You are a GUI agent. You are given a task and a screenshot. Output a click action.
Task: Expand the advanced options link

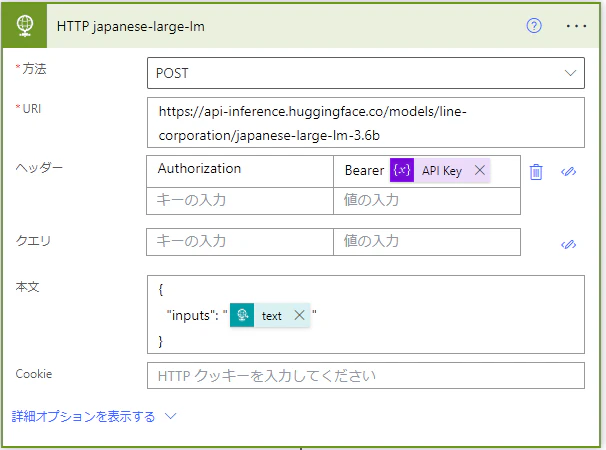click(94, 416)
